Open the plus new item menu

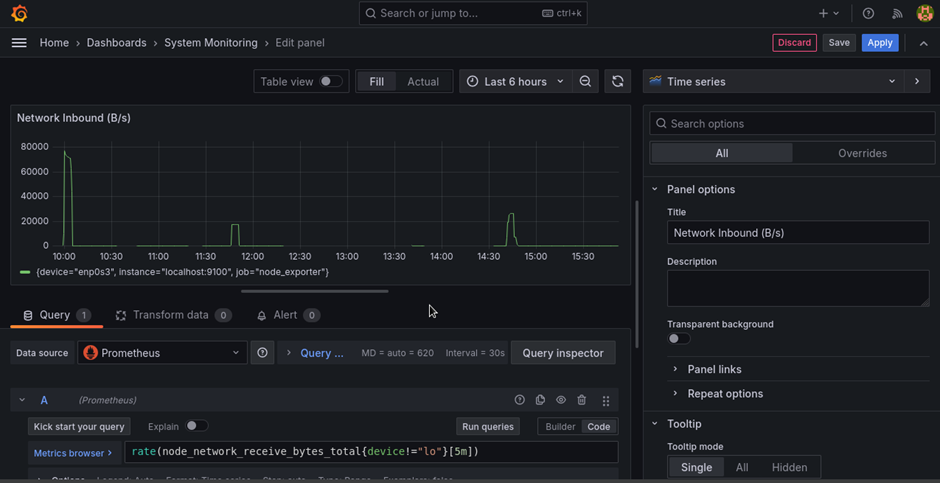coord(829,13)
